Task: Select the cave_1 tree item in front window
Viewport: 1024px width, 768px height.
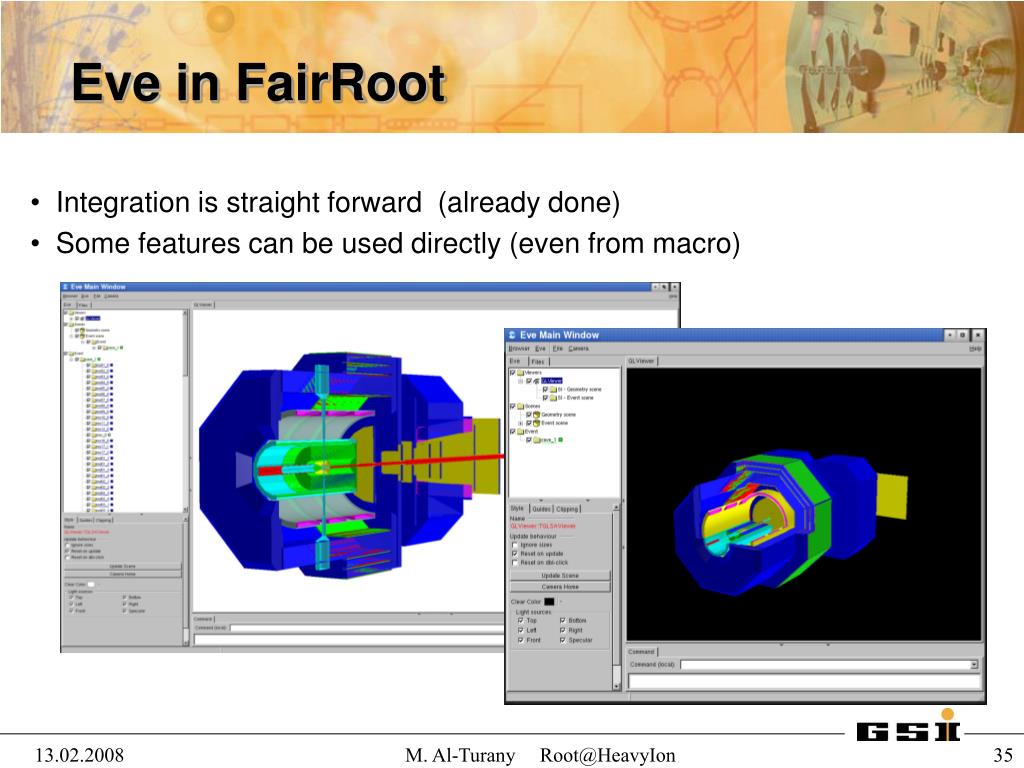Action: coord(548,440)
